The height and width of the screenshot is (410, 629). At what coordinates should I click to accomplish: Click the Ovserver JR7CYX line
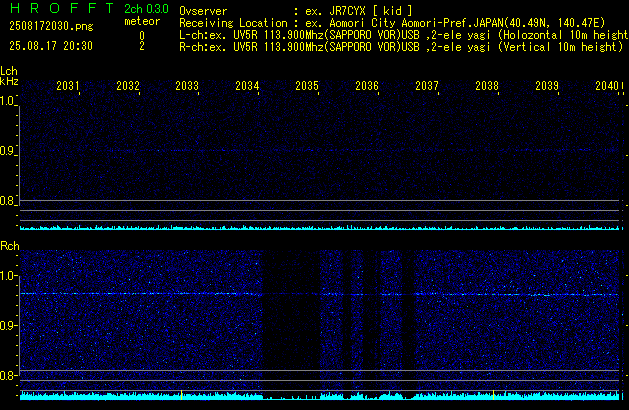[x=296, y=11]
